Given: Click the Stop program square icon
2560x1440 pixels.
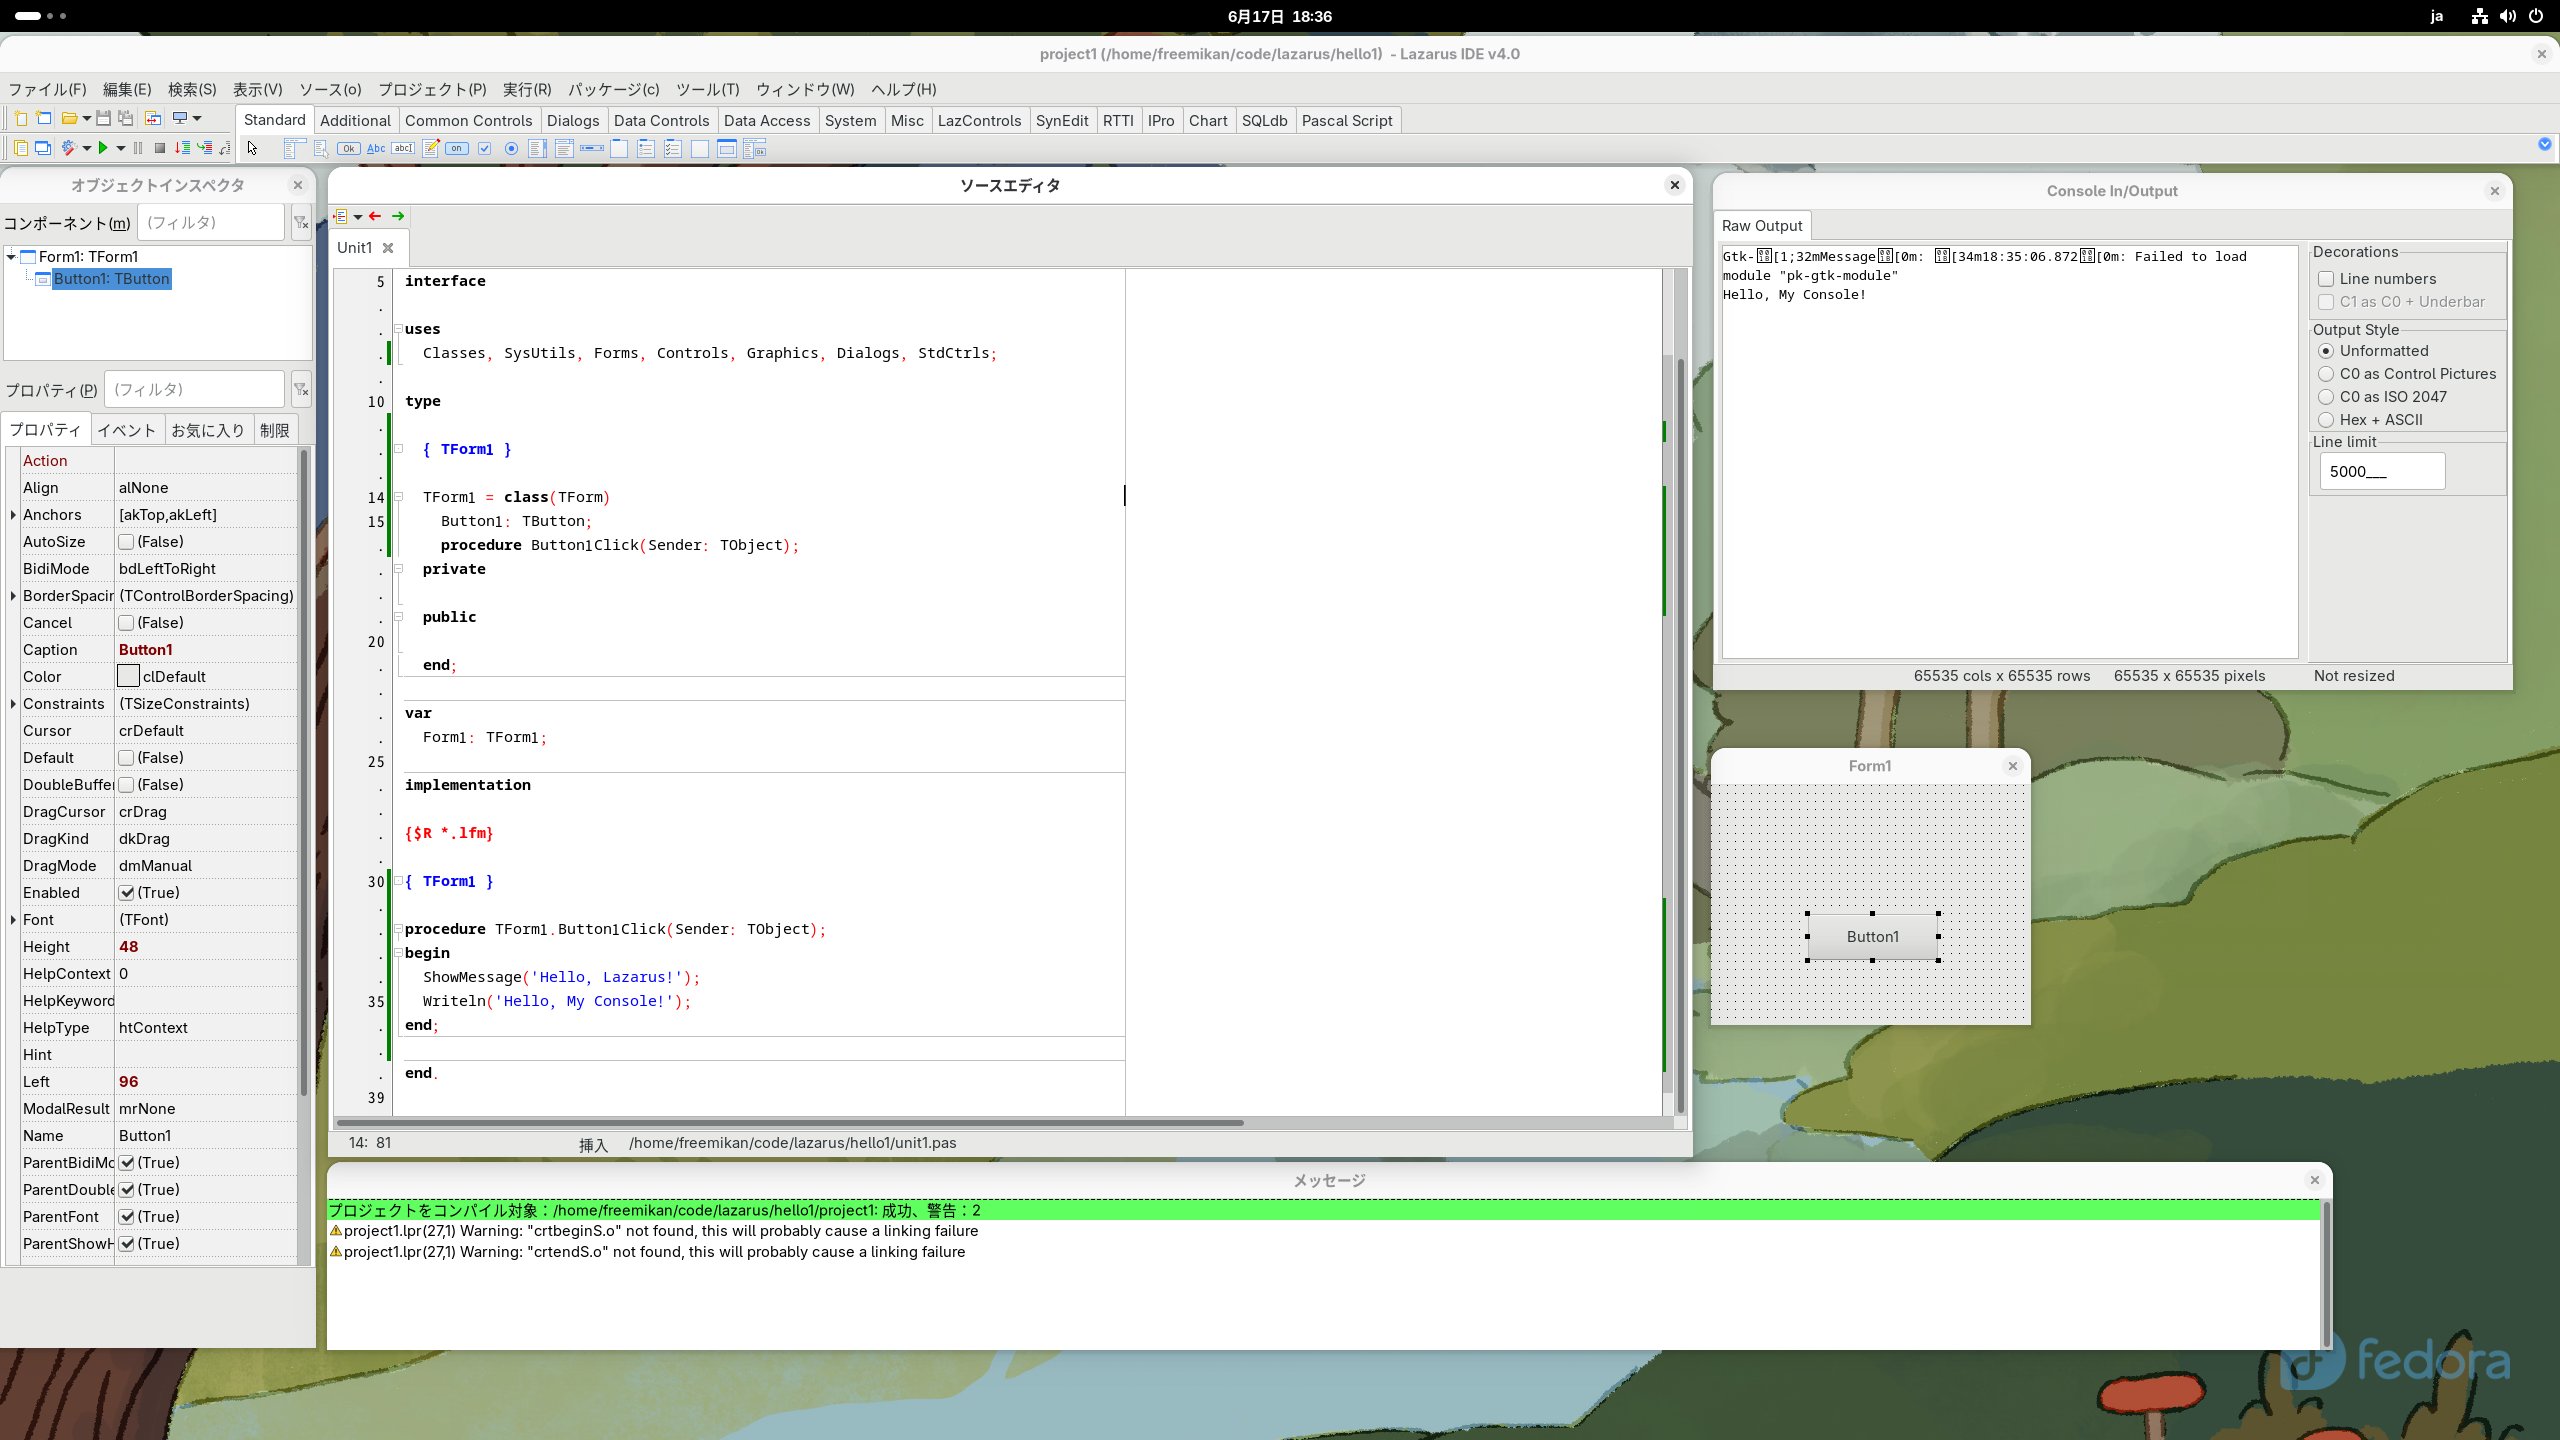Looking at the screenshot, I should pyautogui.click(x=159, y=148).
